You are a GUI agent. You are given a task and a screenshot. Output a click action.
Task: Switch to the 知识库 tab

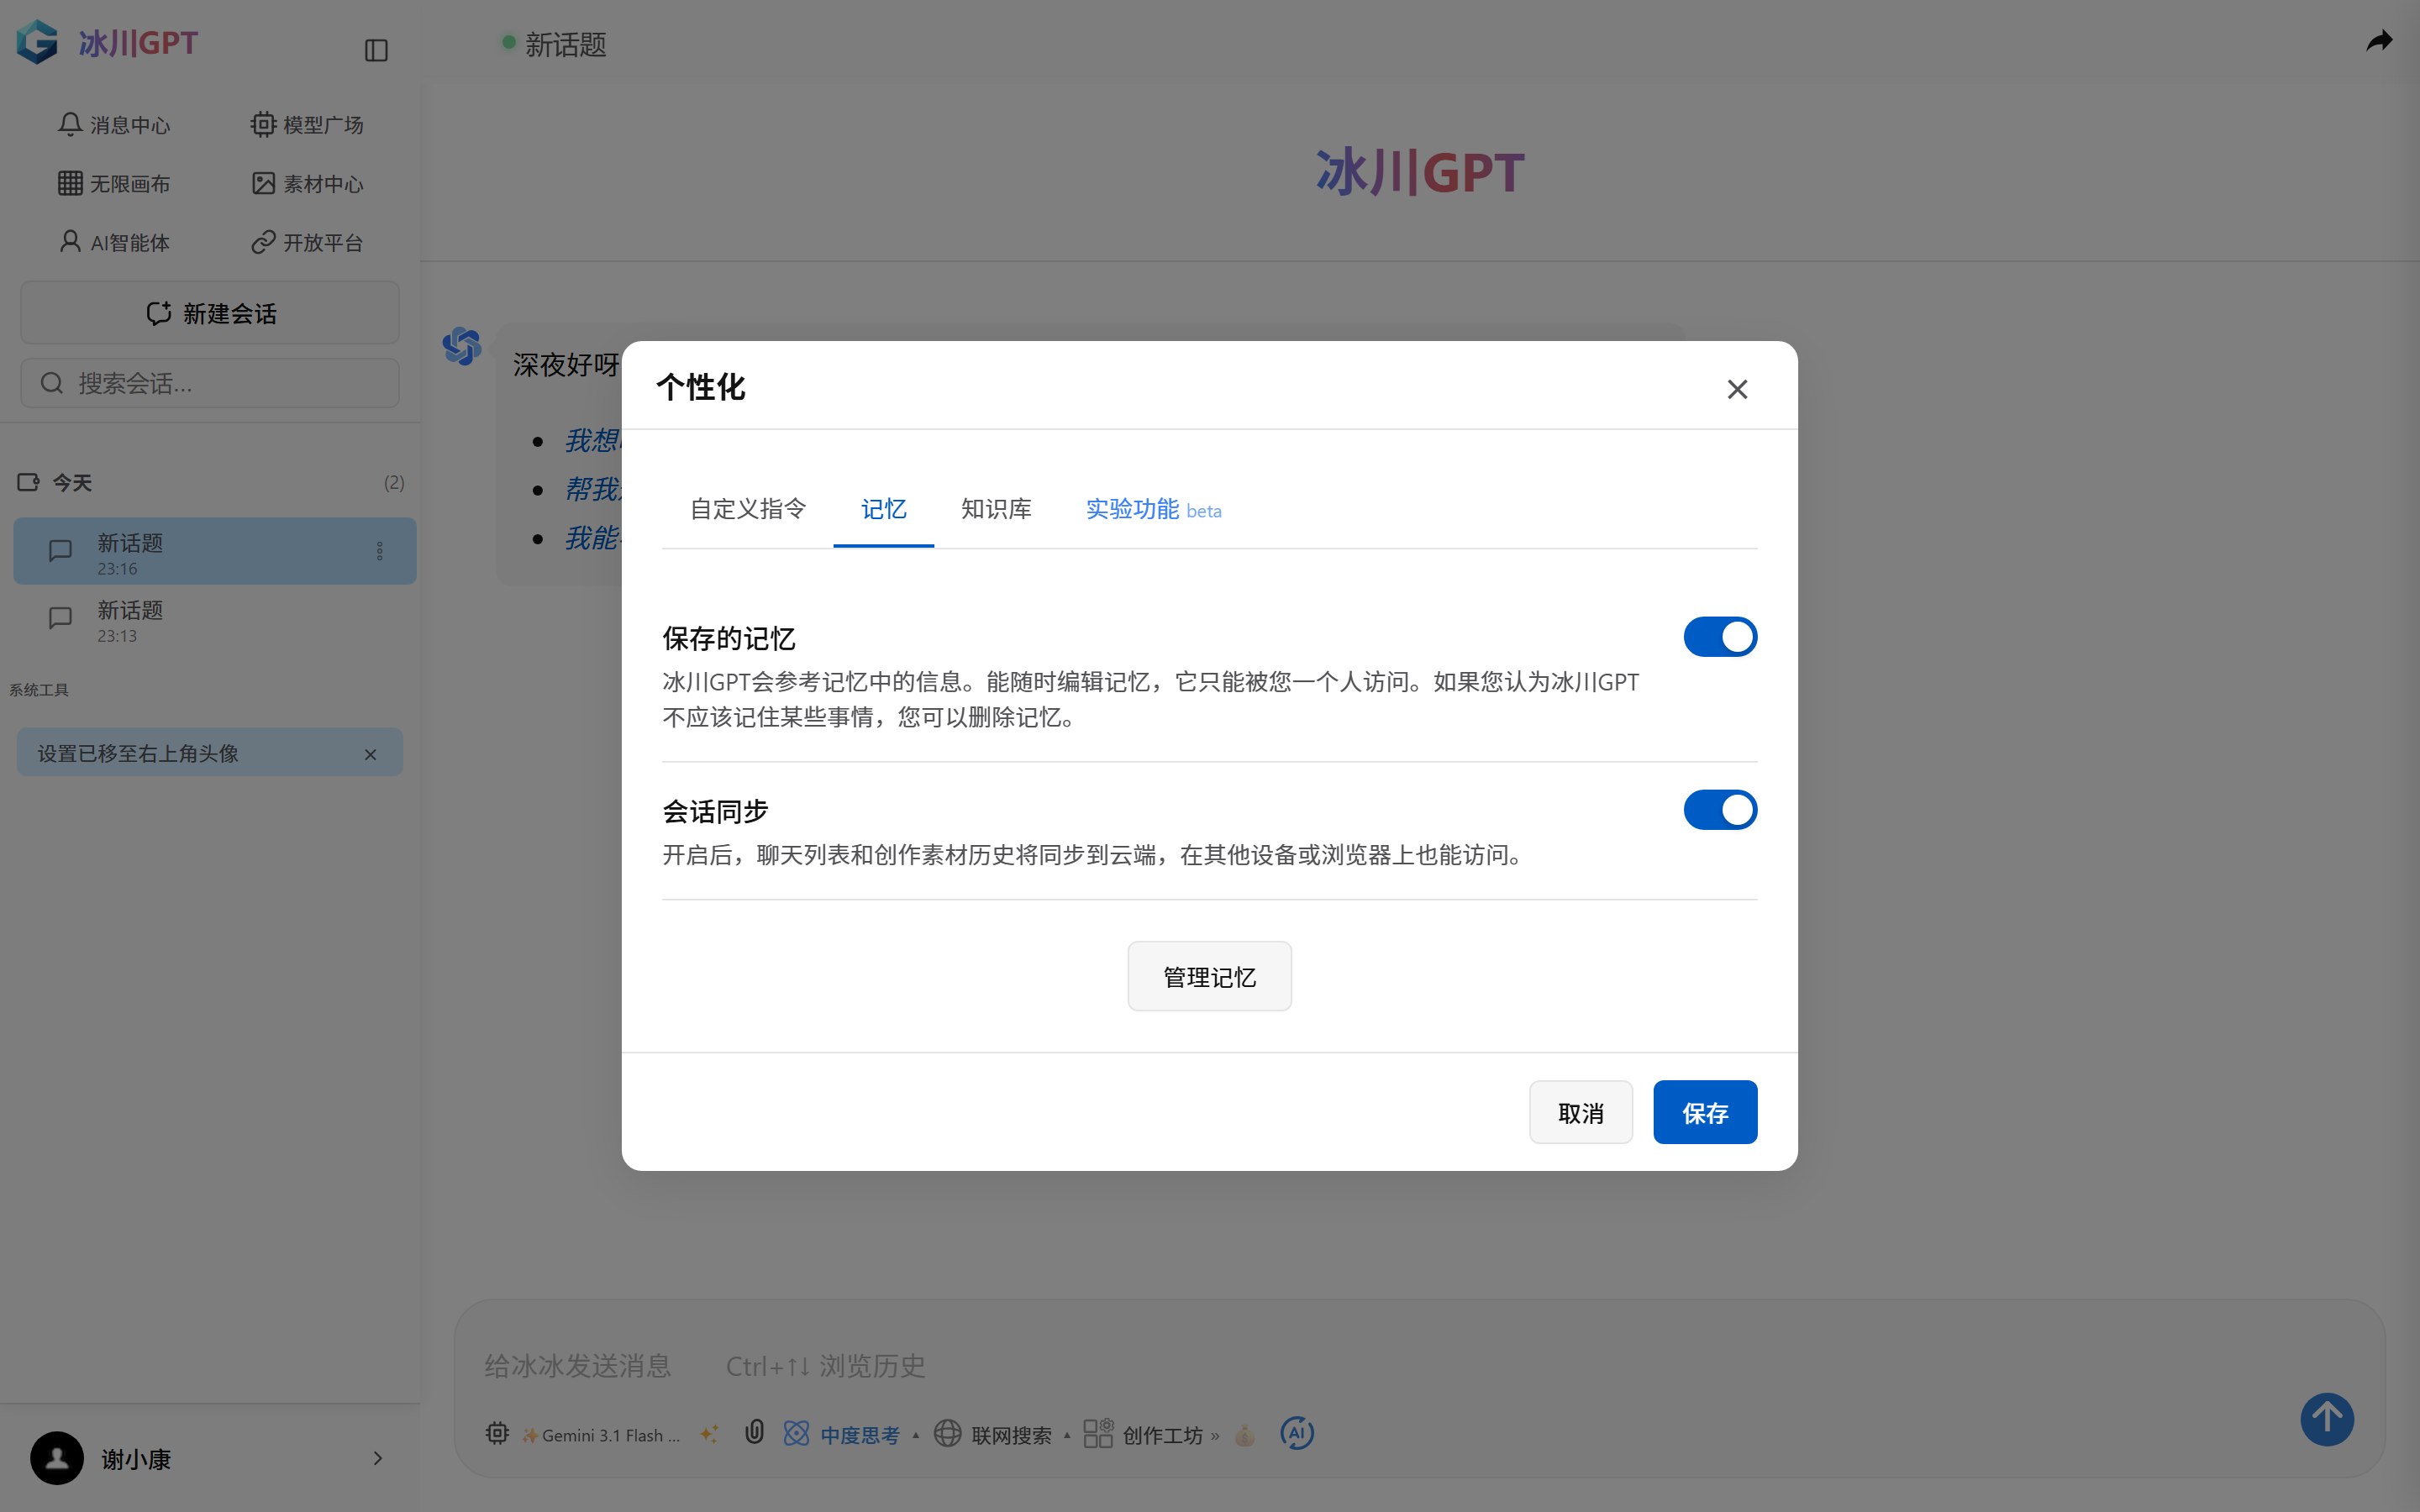tap(994, 509)
